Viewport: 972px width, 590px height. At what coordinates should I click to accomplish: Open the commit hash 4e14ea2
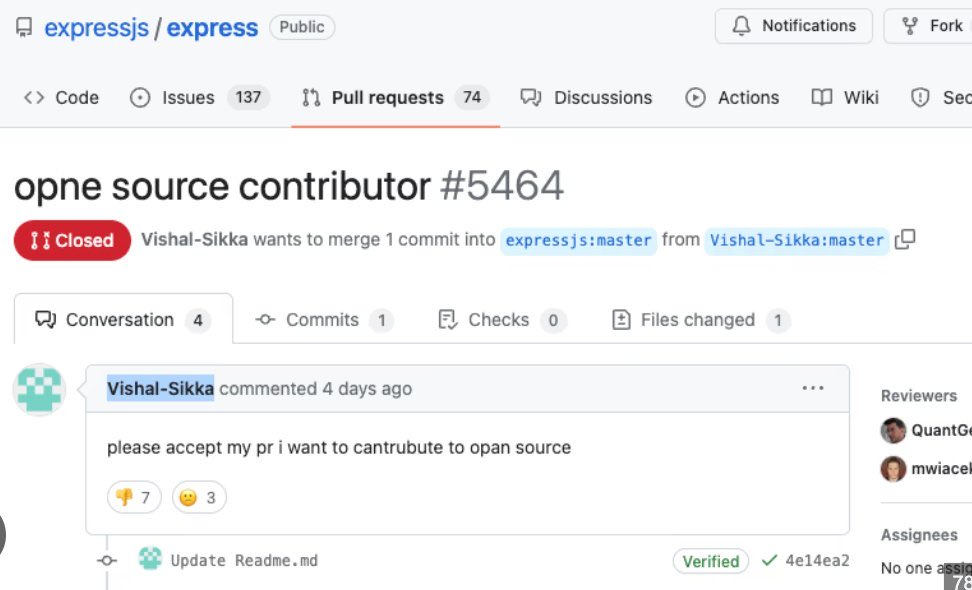(817, 560)
